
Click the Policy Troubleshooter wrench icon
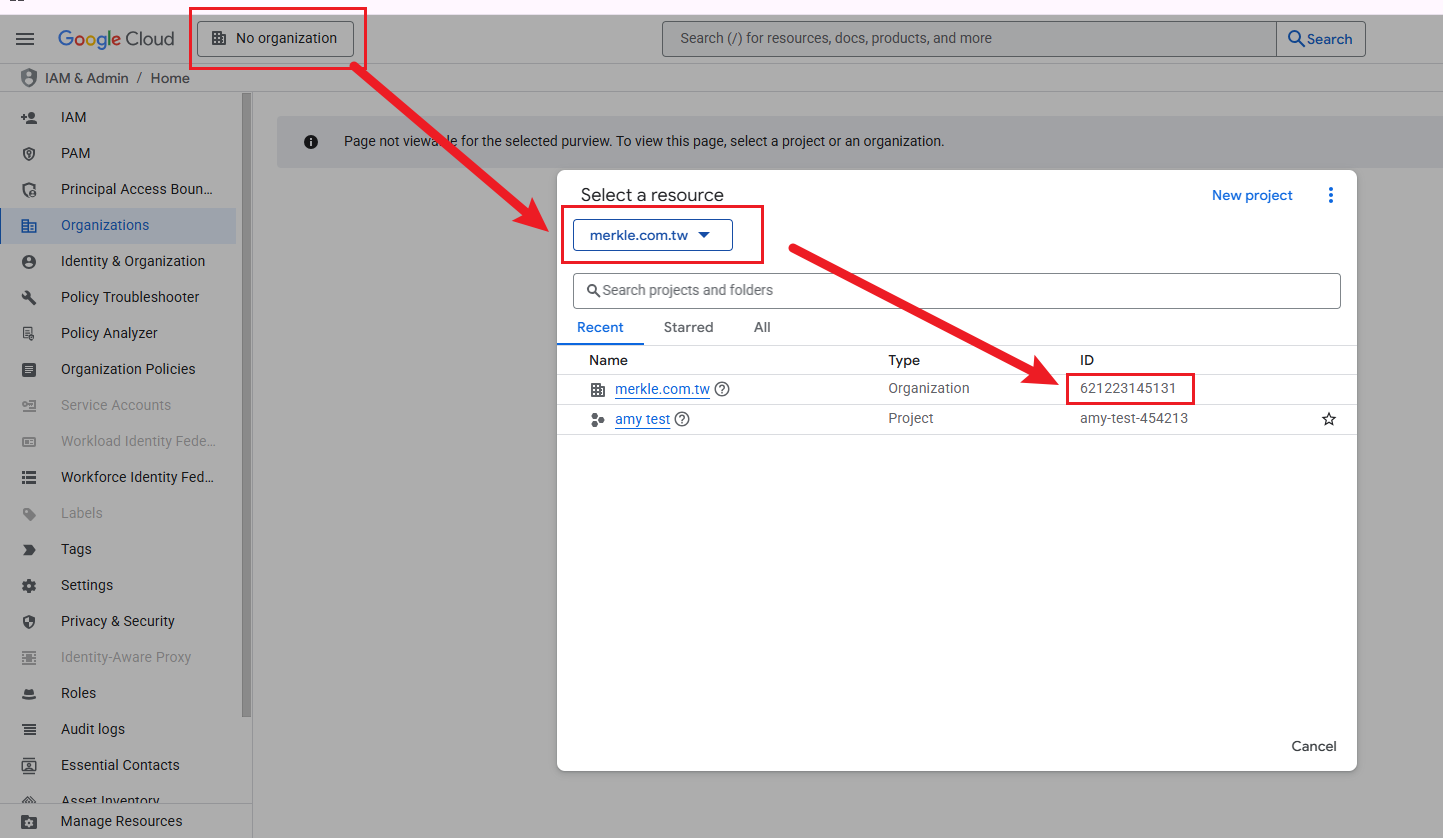(x=29, y=298)
